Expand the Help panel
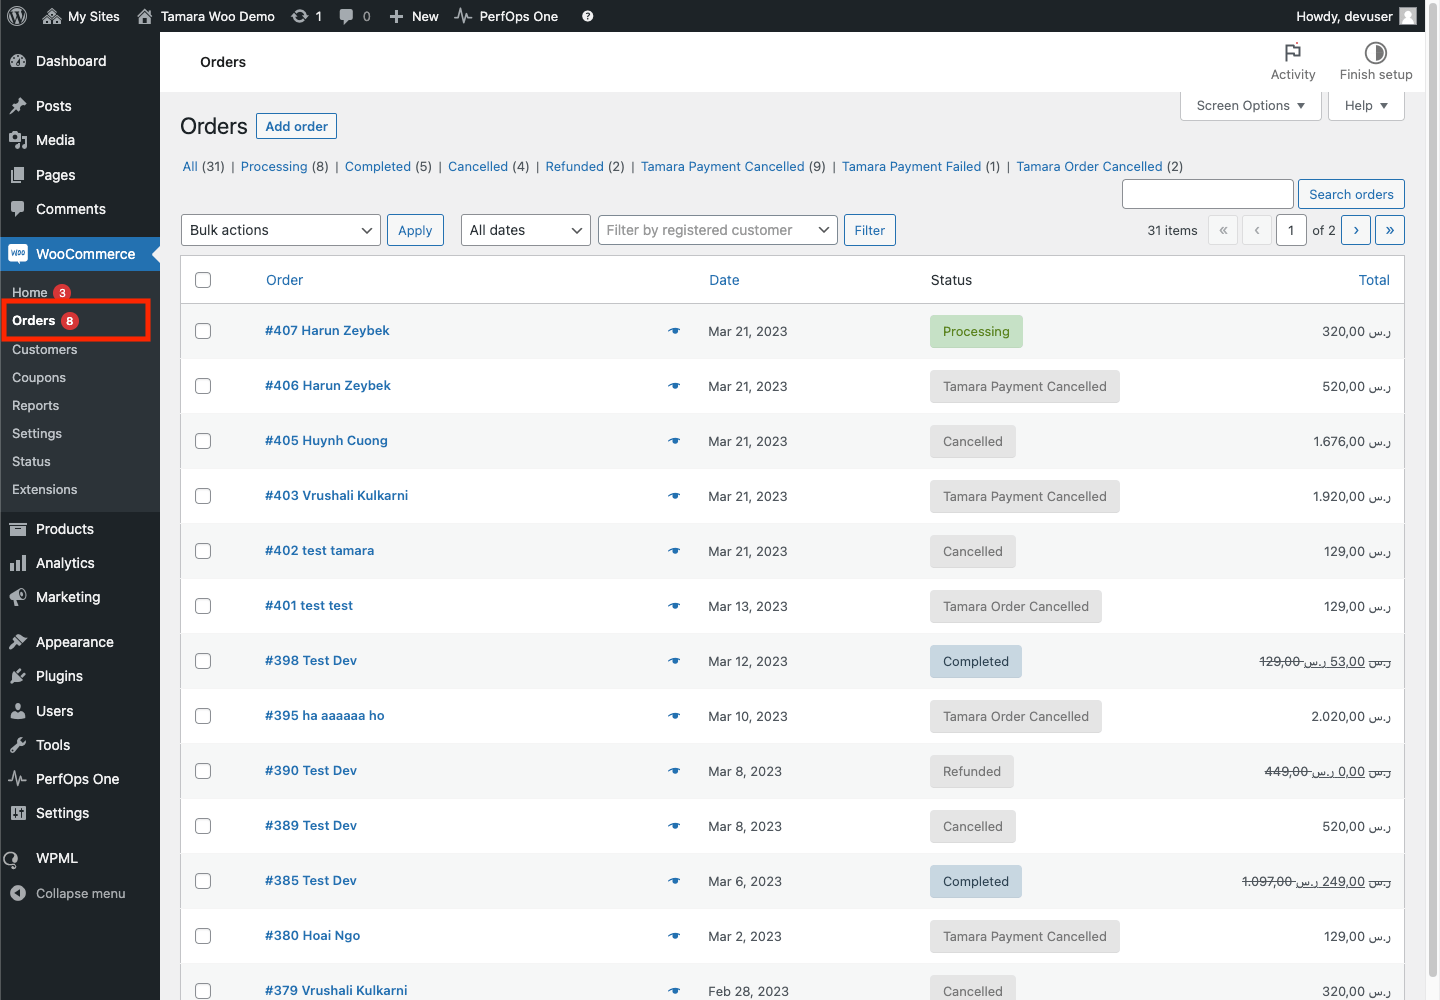1440x1000 pixels. [x=1366, y=106]
